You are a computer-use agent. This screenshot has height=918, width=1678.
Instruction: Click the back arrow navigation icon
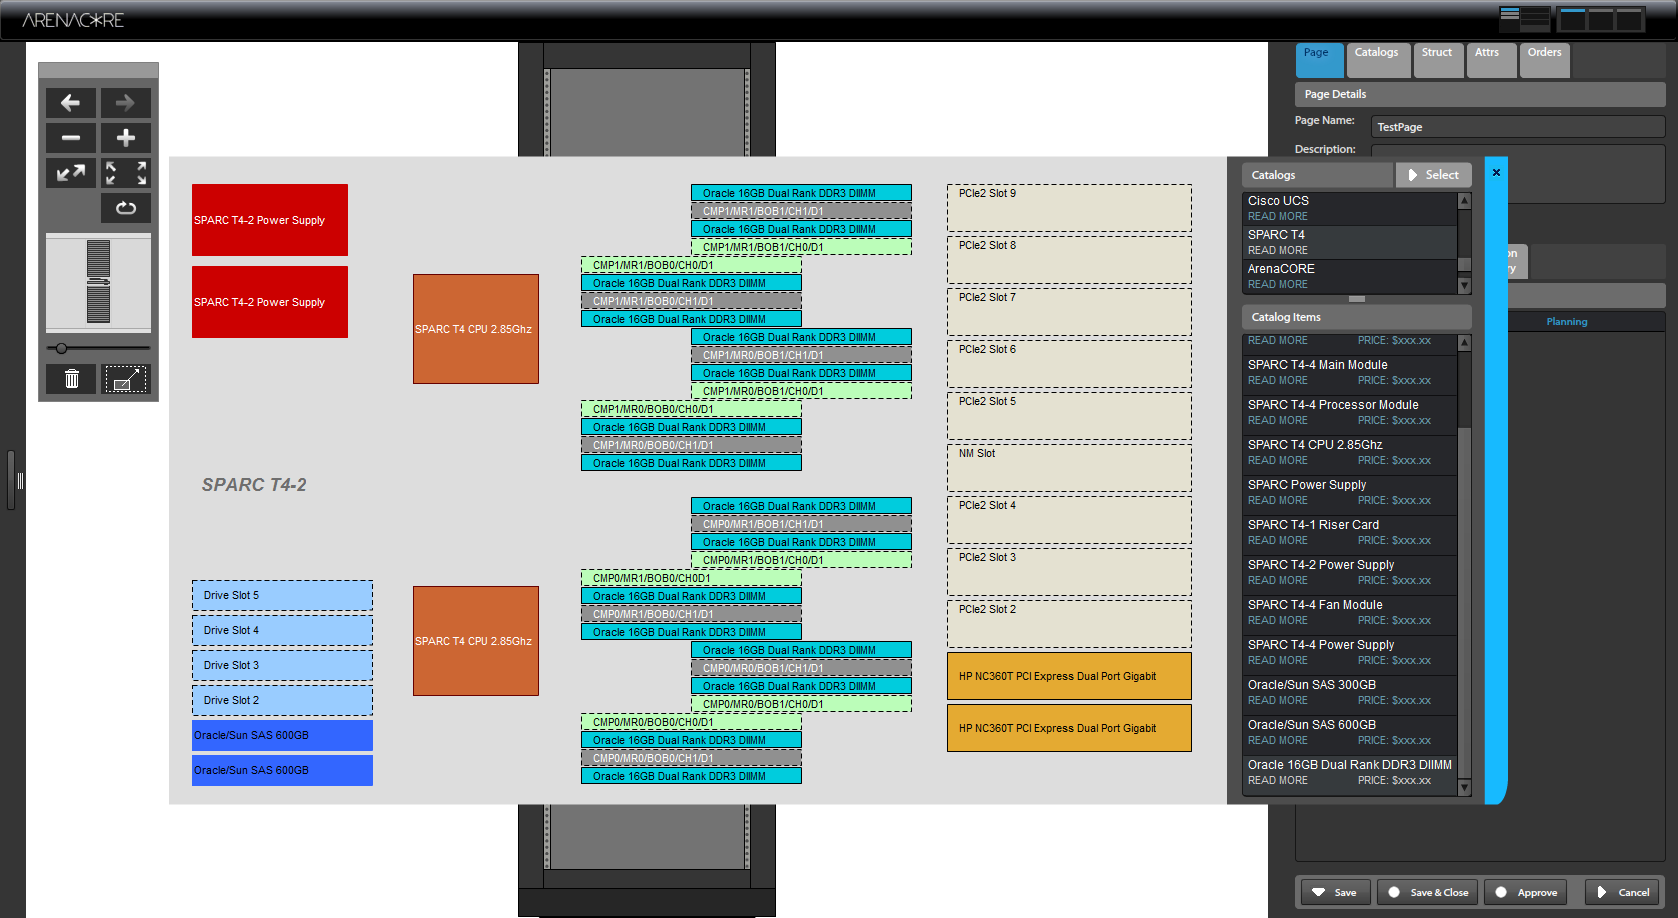pyautogui.click(x=71, y=103)
